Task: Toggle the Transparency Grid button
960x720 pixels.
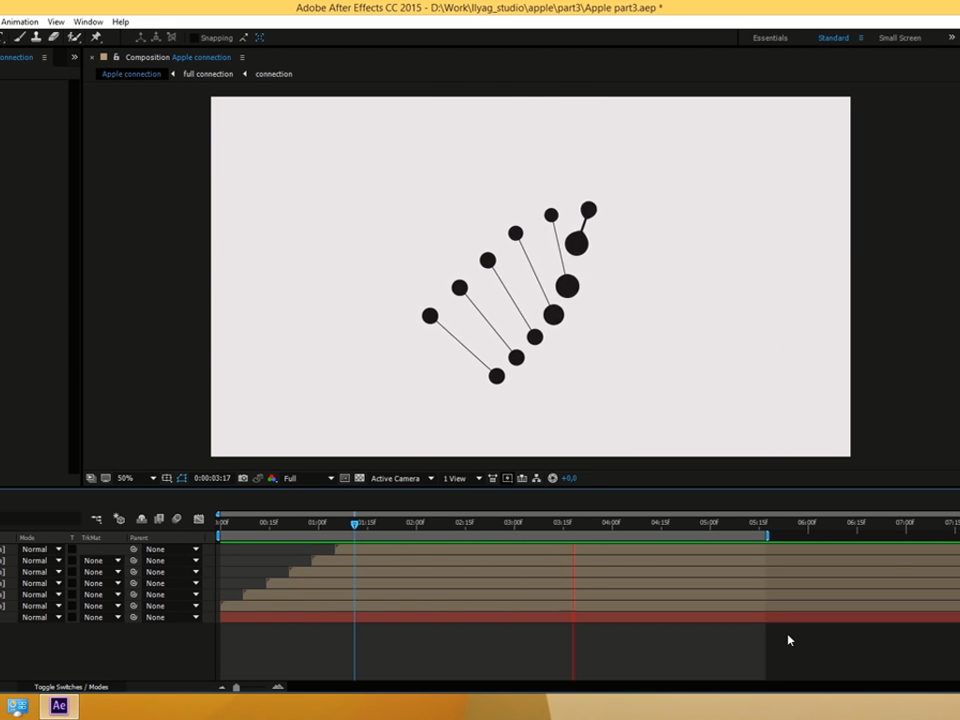Action: point(359,478)
